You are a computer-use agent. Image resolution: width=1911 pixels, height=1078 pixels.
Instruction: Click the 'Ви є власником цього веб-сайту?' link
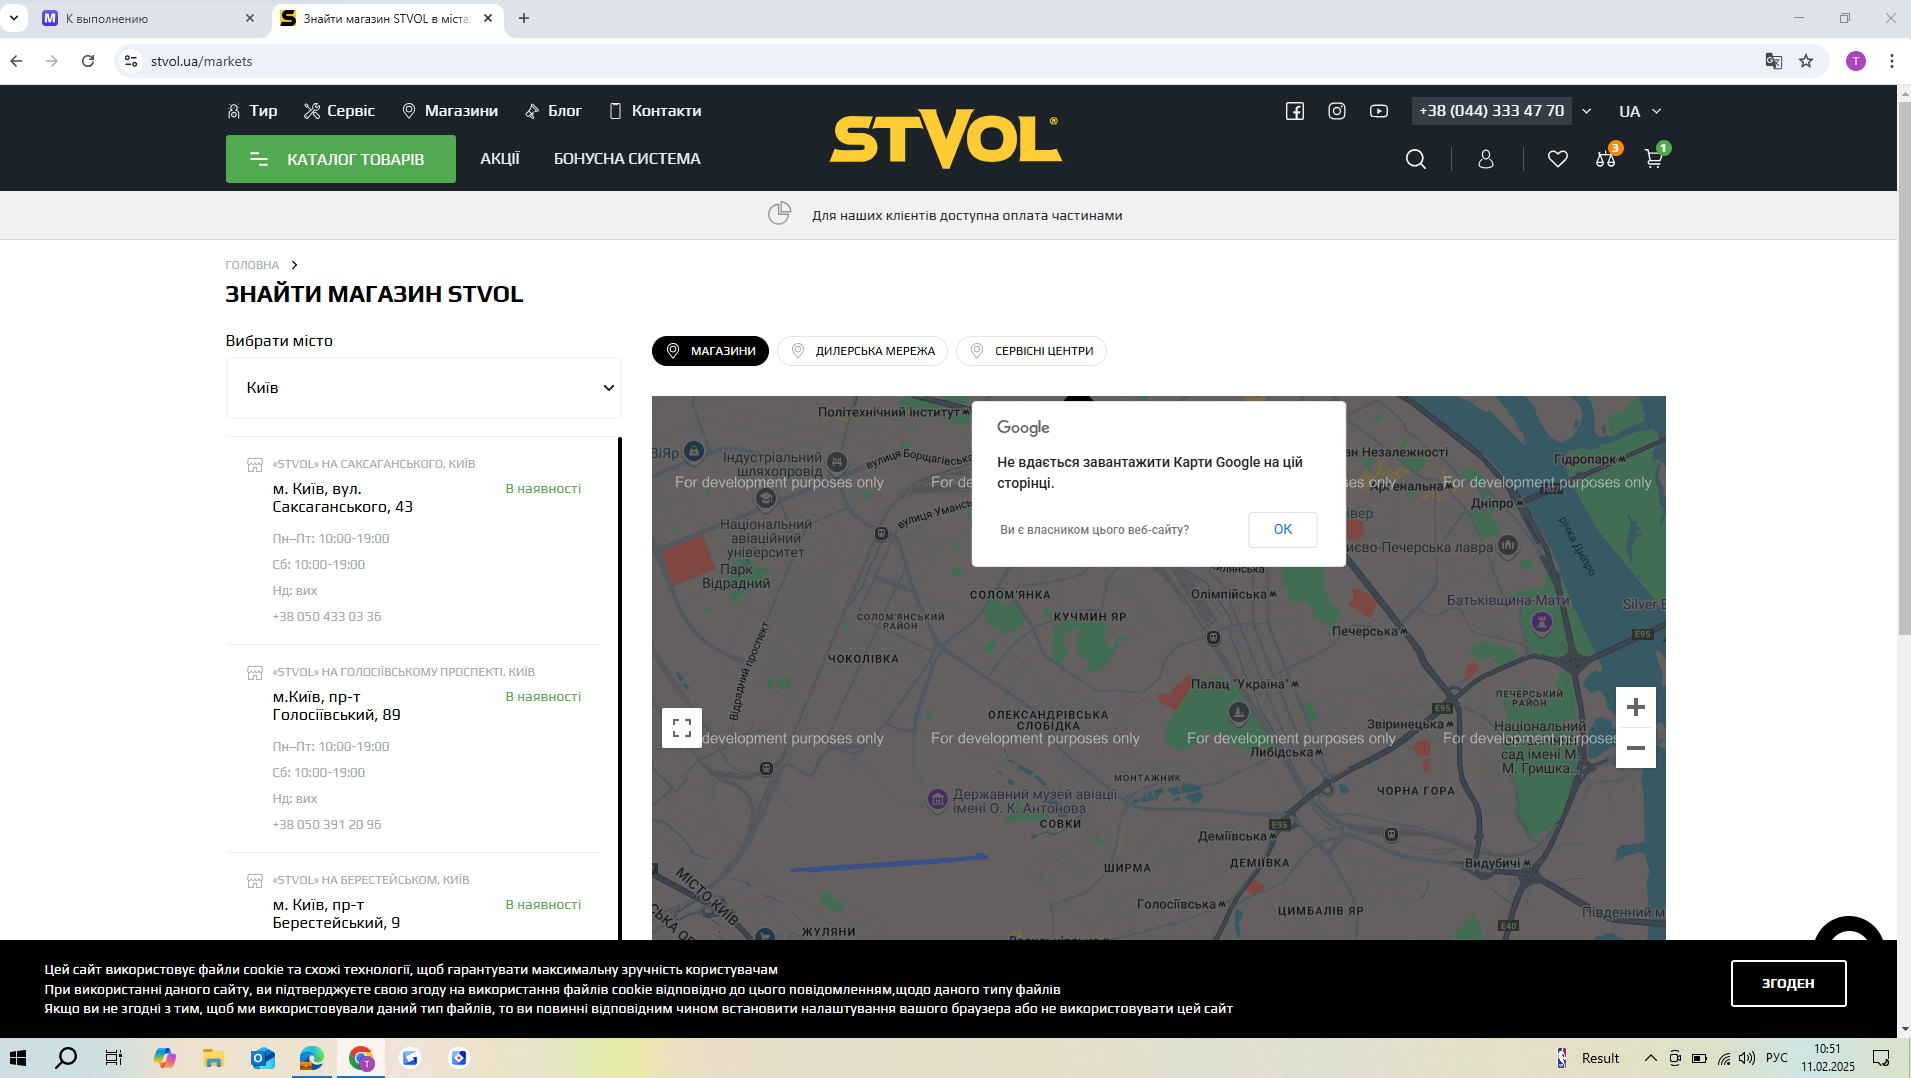(x=1094, y=530)
